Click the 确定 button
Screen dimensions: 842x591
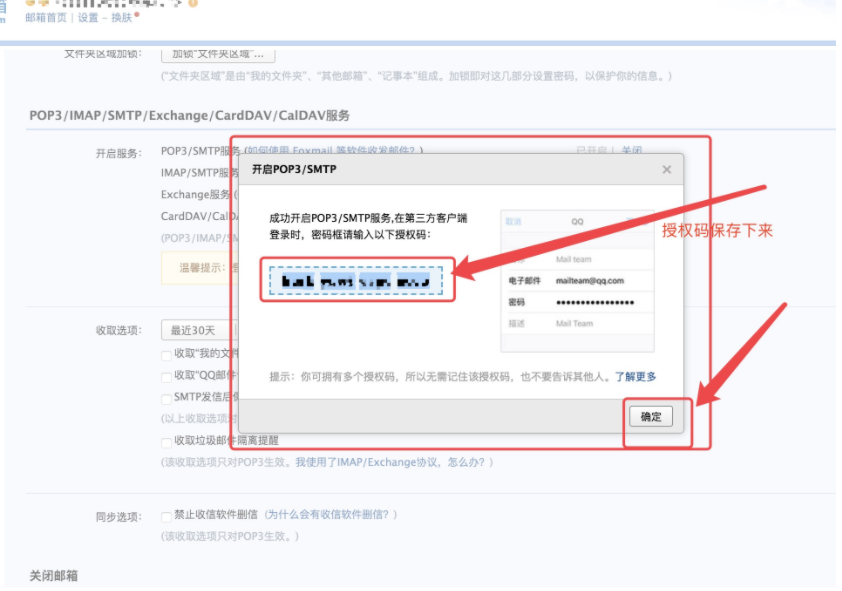651,417
